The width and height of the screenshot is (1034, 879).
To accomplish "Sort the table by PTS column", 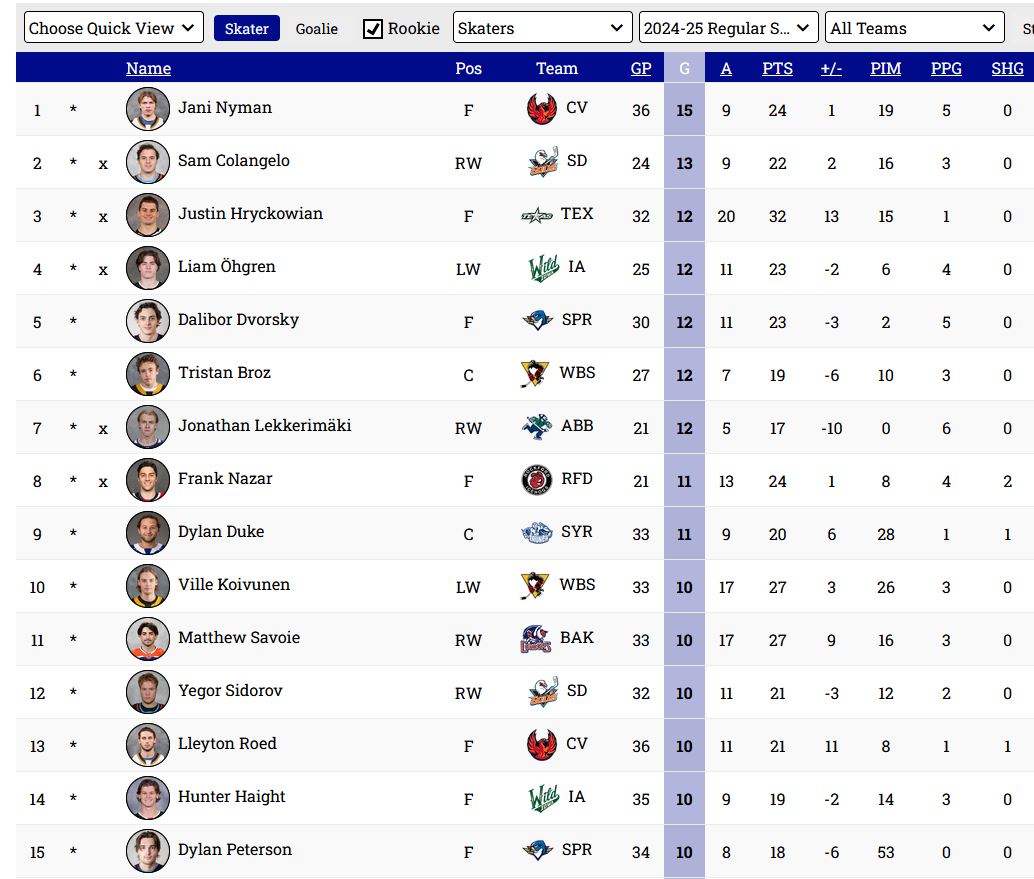I will click(777, 68).
